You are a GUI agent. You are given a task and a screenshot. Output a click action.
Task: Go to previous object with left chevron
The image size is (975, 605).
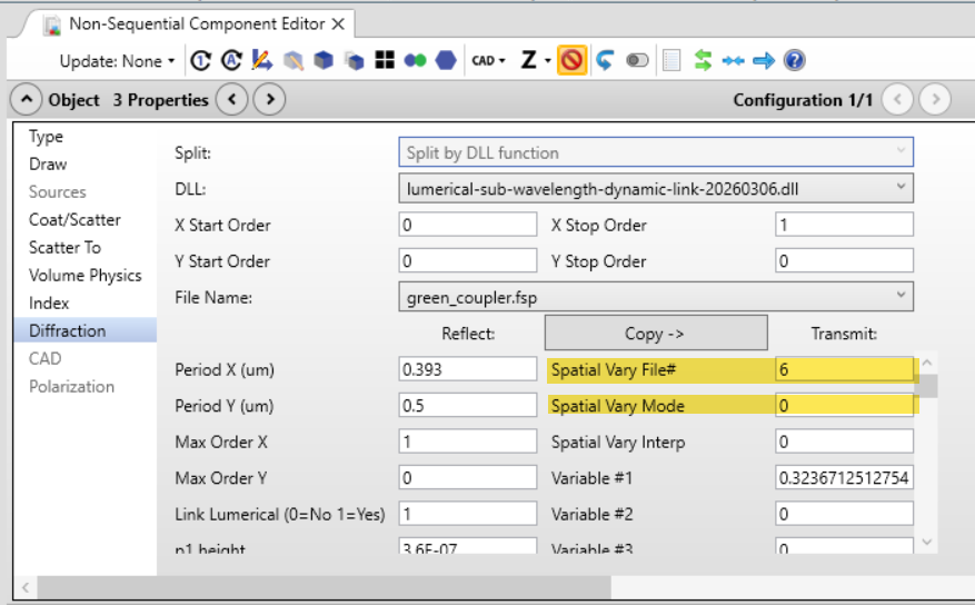click(x=232, y=99)
